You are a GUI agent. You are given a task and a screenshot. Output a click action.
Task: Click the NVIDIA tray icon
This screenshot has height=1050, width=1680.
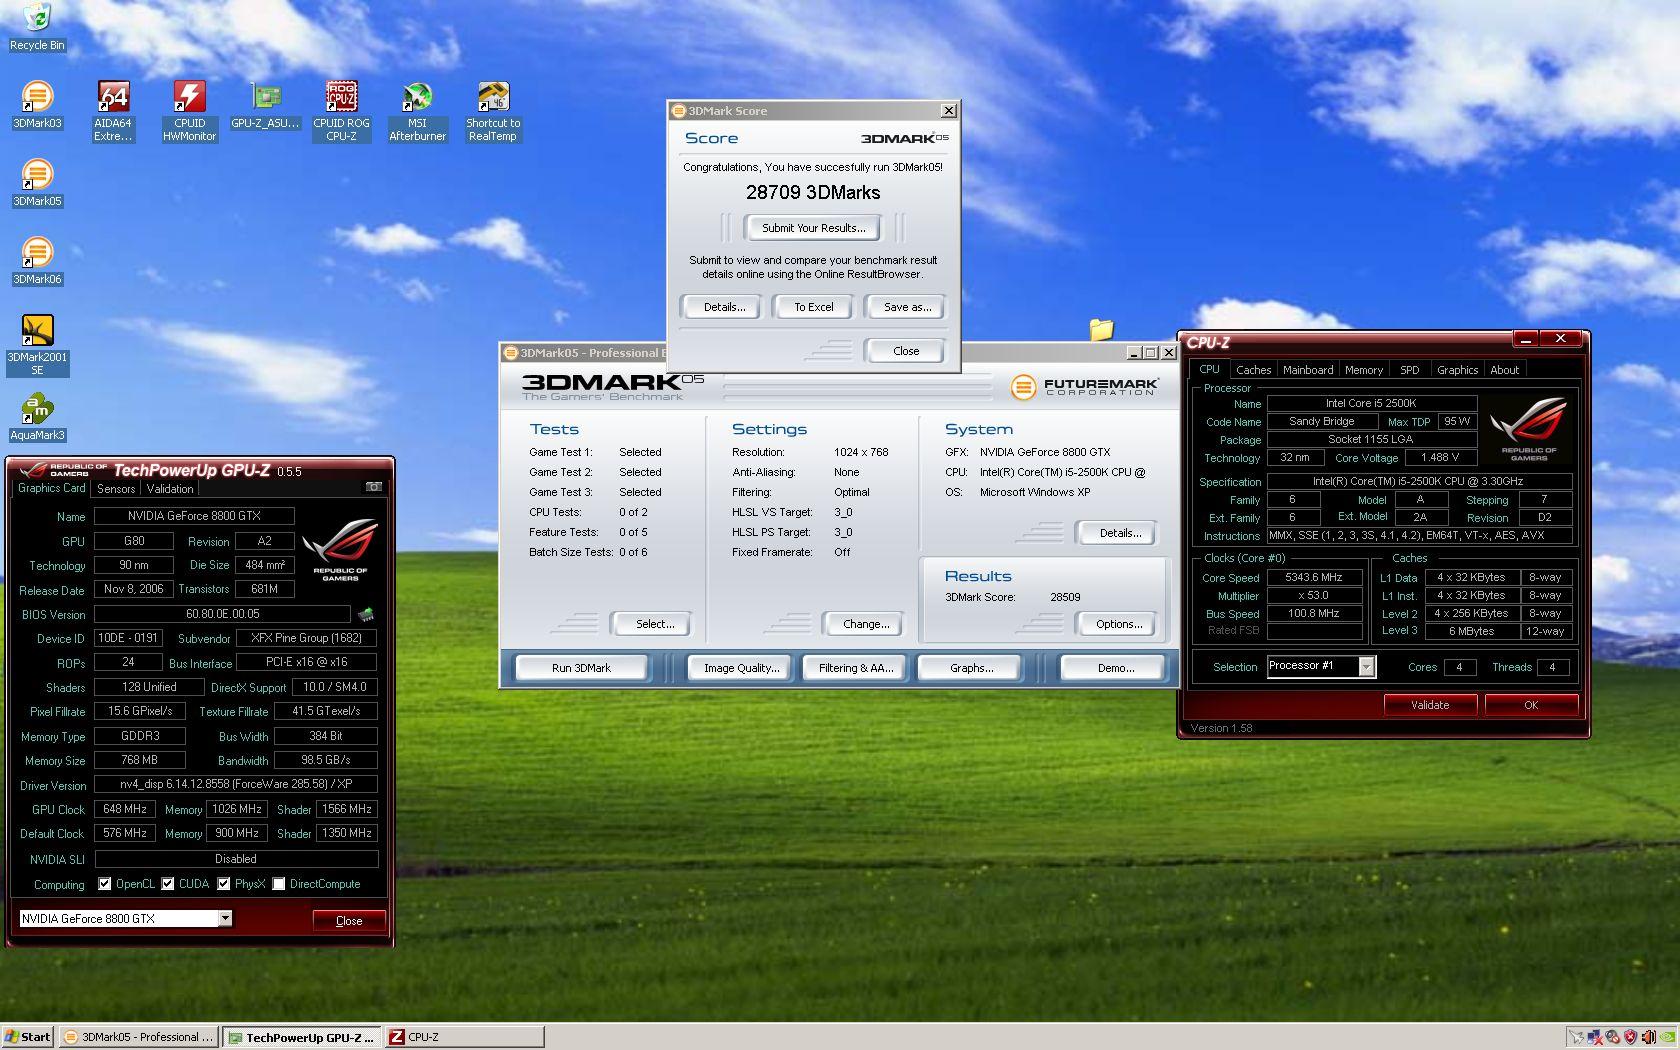click(x=1667, y=1037)
